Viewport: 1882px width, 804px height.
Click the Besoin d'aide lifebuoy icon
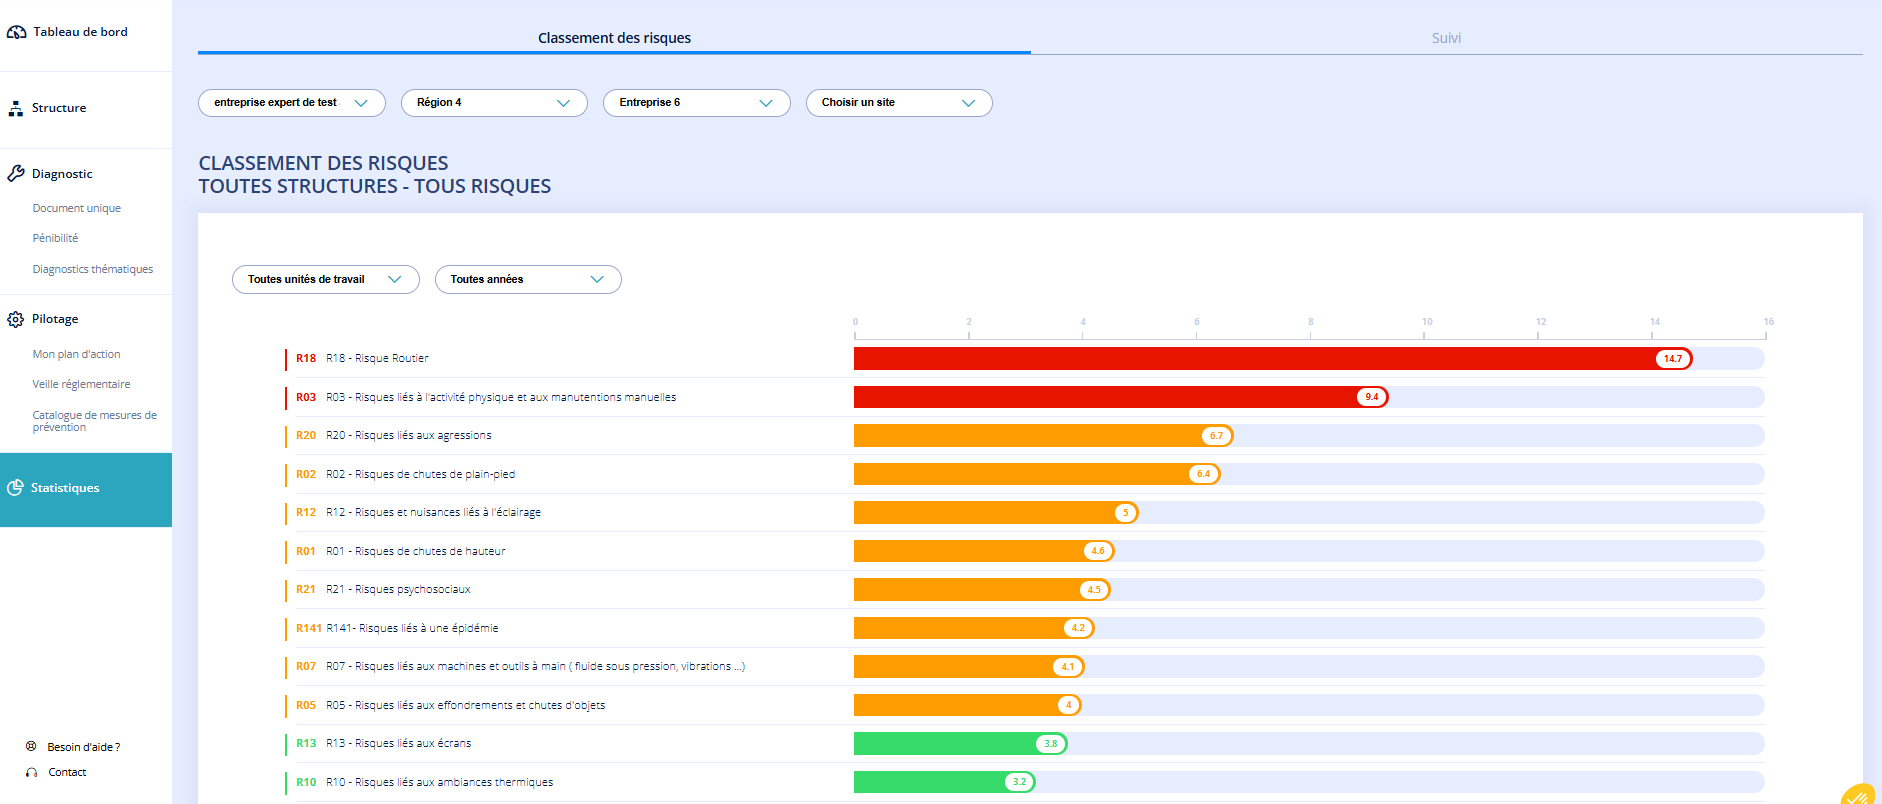coord(31,746)
